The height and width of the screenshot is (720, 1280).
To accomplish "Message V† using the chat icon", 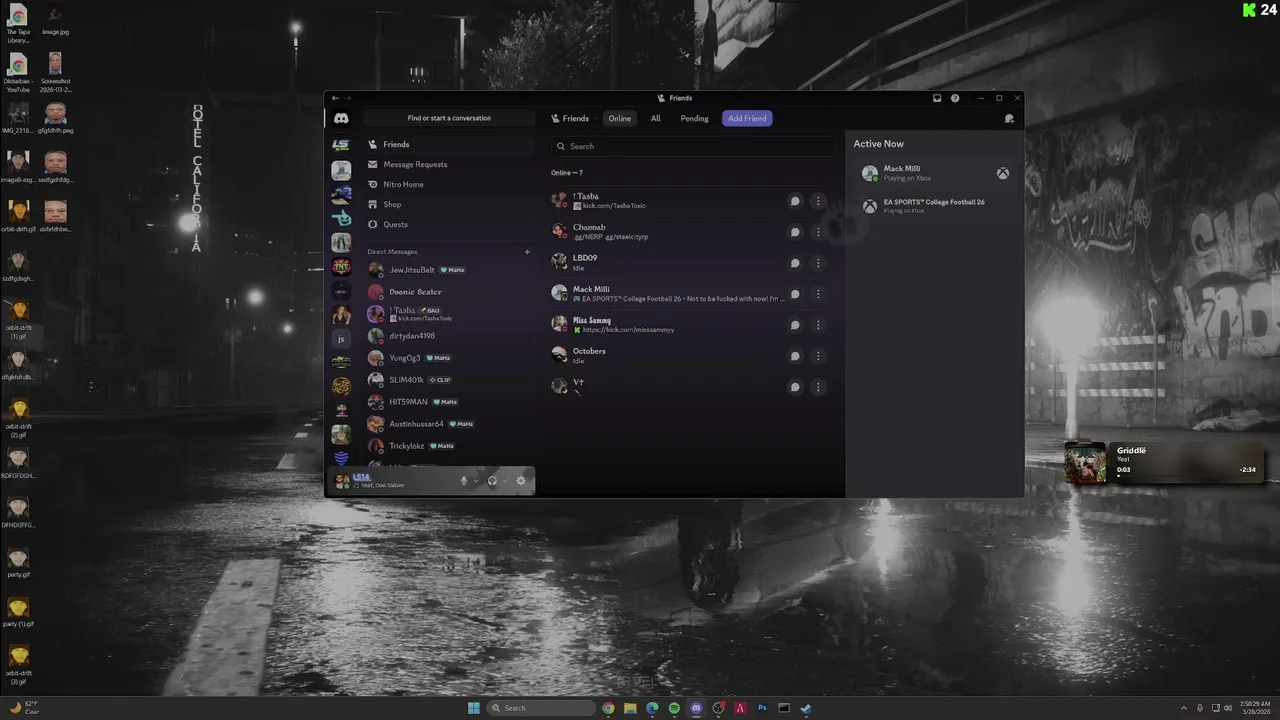I will click(795, 387).
